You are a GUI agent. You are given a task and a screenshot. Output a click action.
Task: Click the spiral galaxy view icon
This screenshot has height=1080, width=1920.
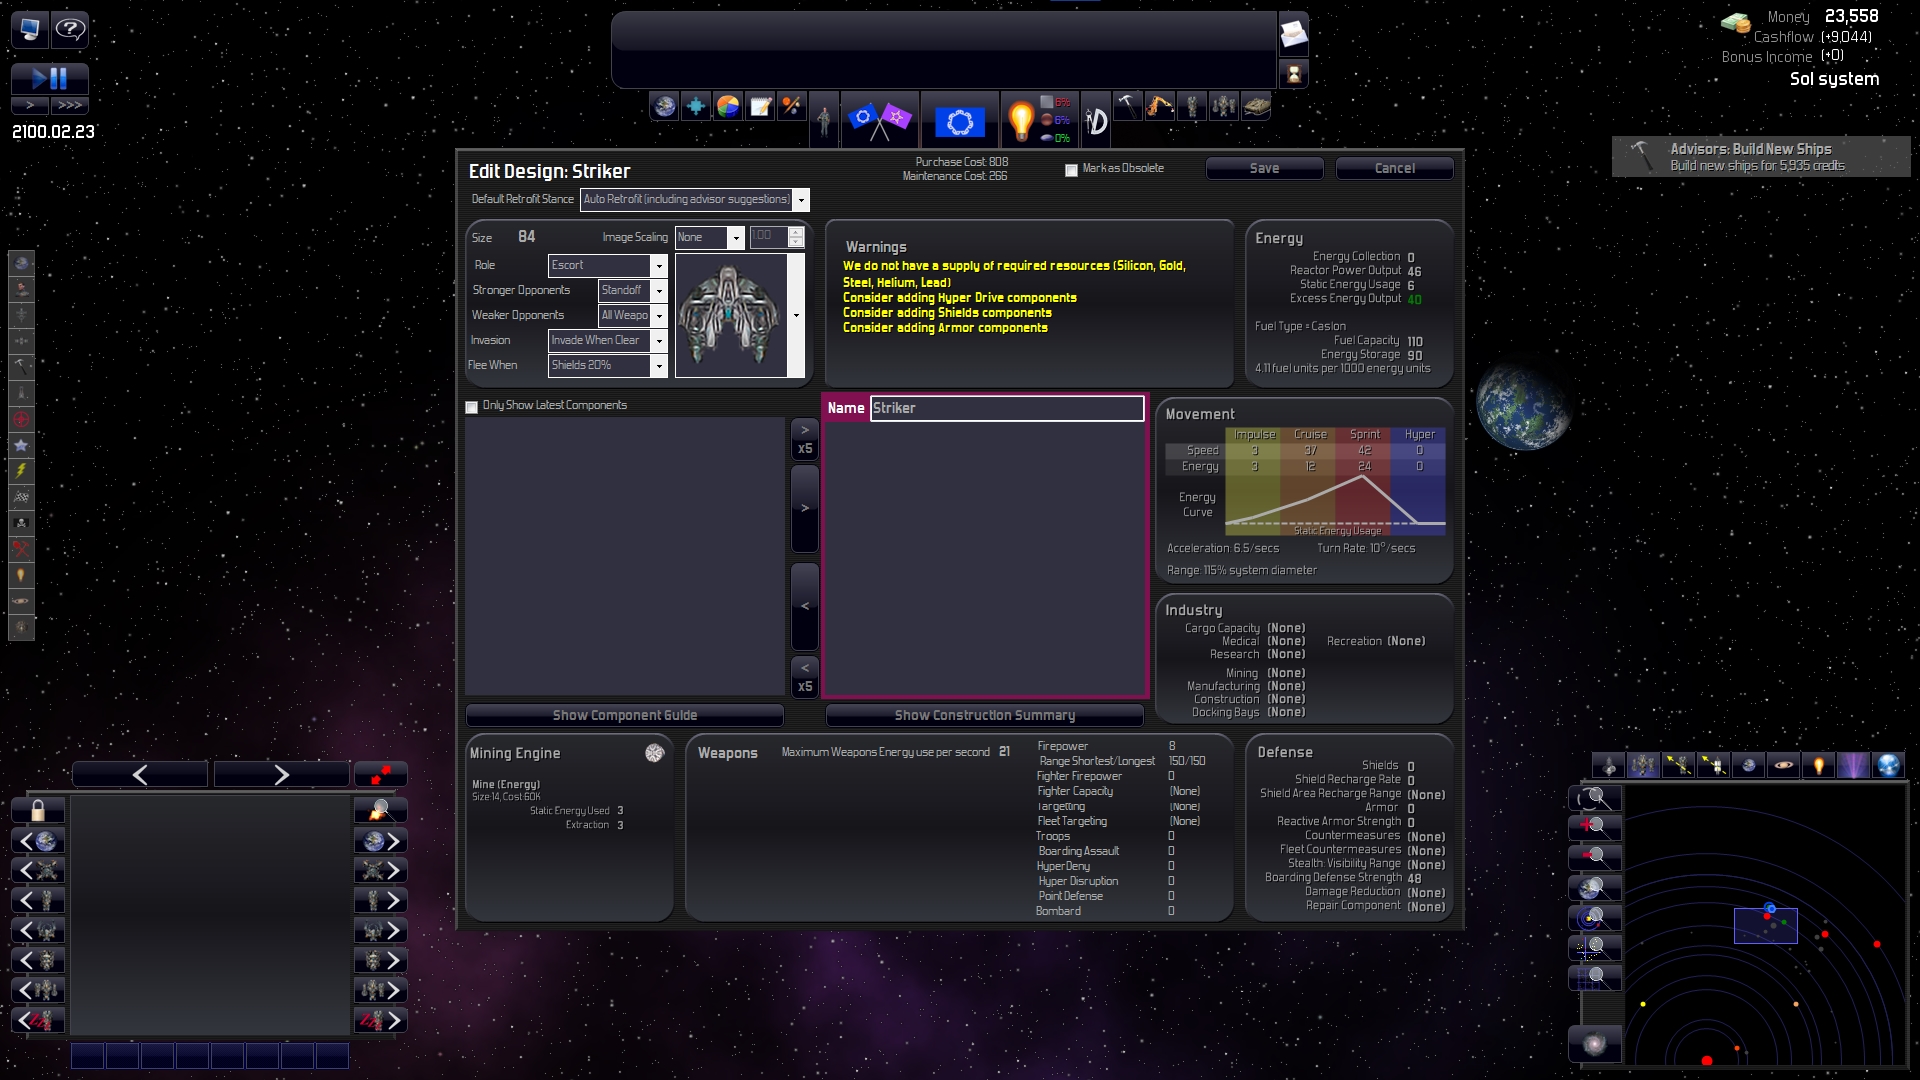pos(1595,1044)
